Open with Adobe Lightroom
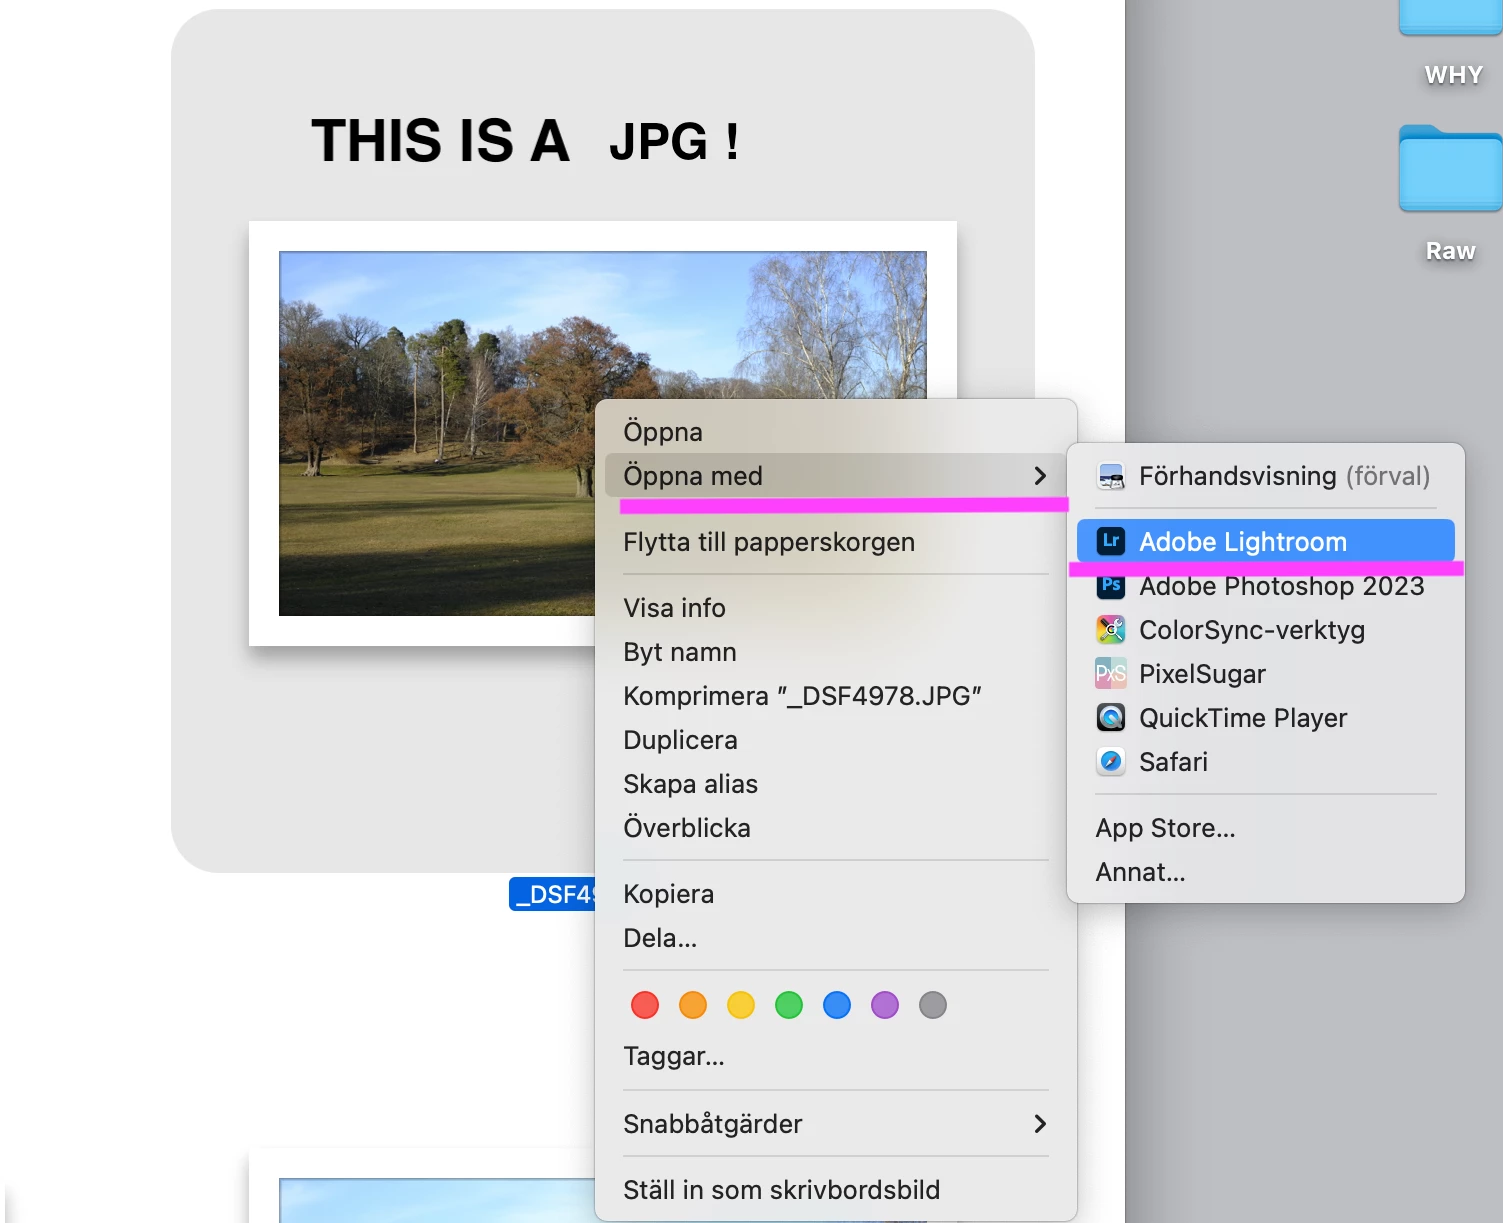 (x=1266, y=541)
